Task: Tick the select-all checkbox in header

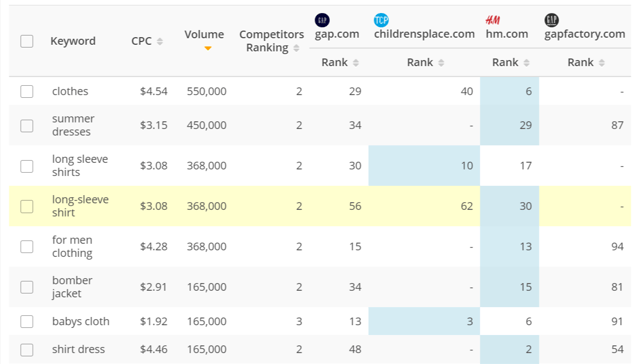Action: 27,41
